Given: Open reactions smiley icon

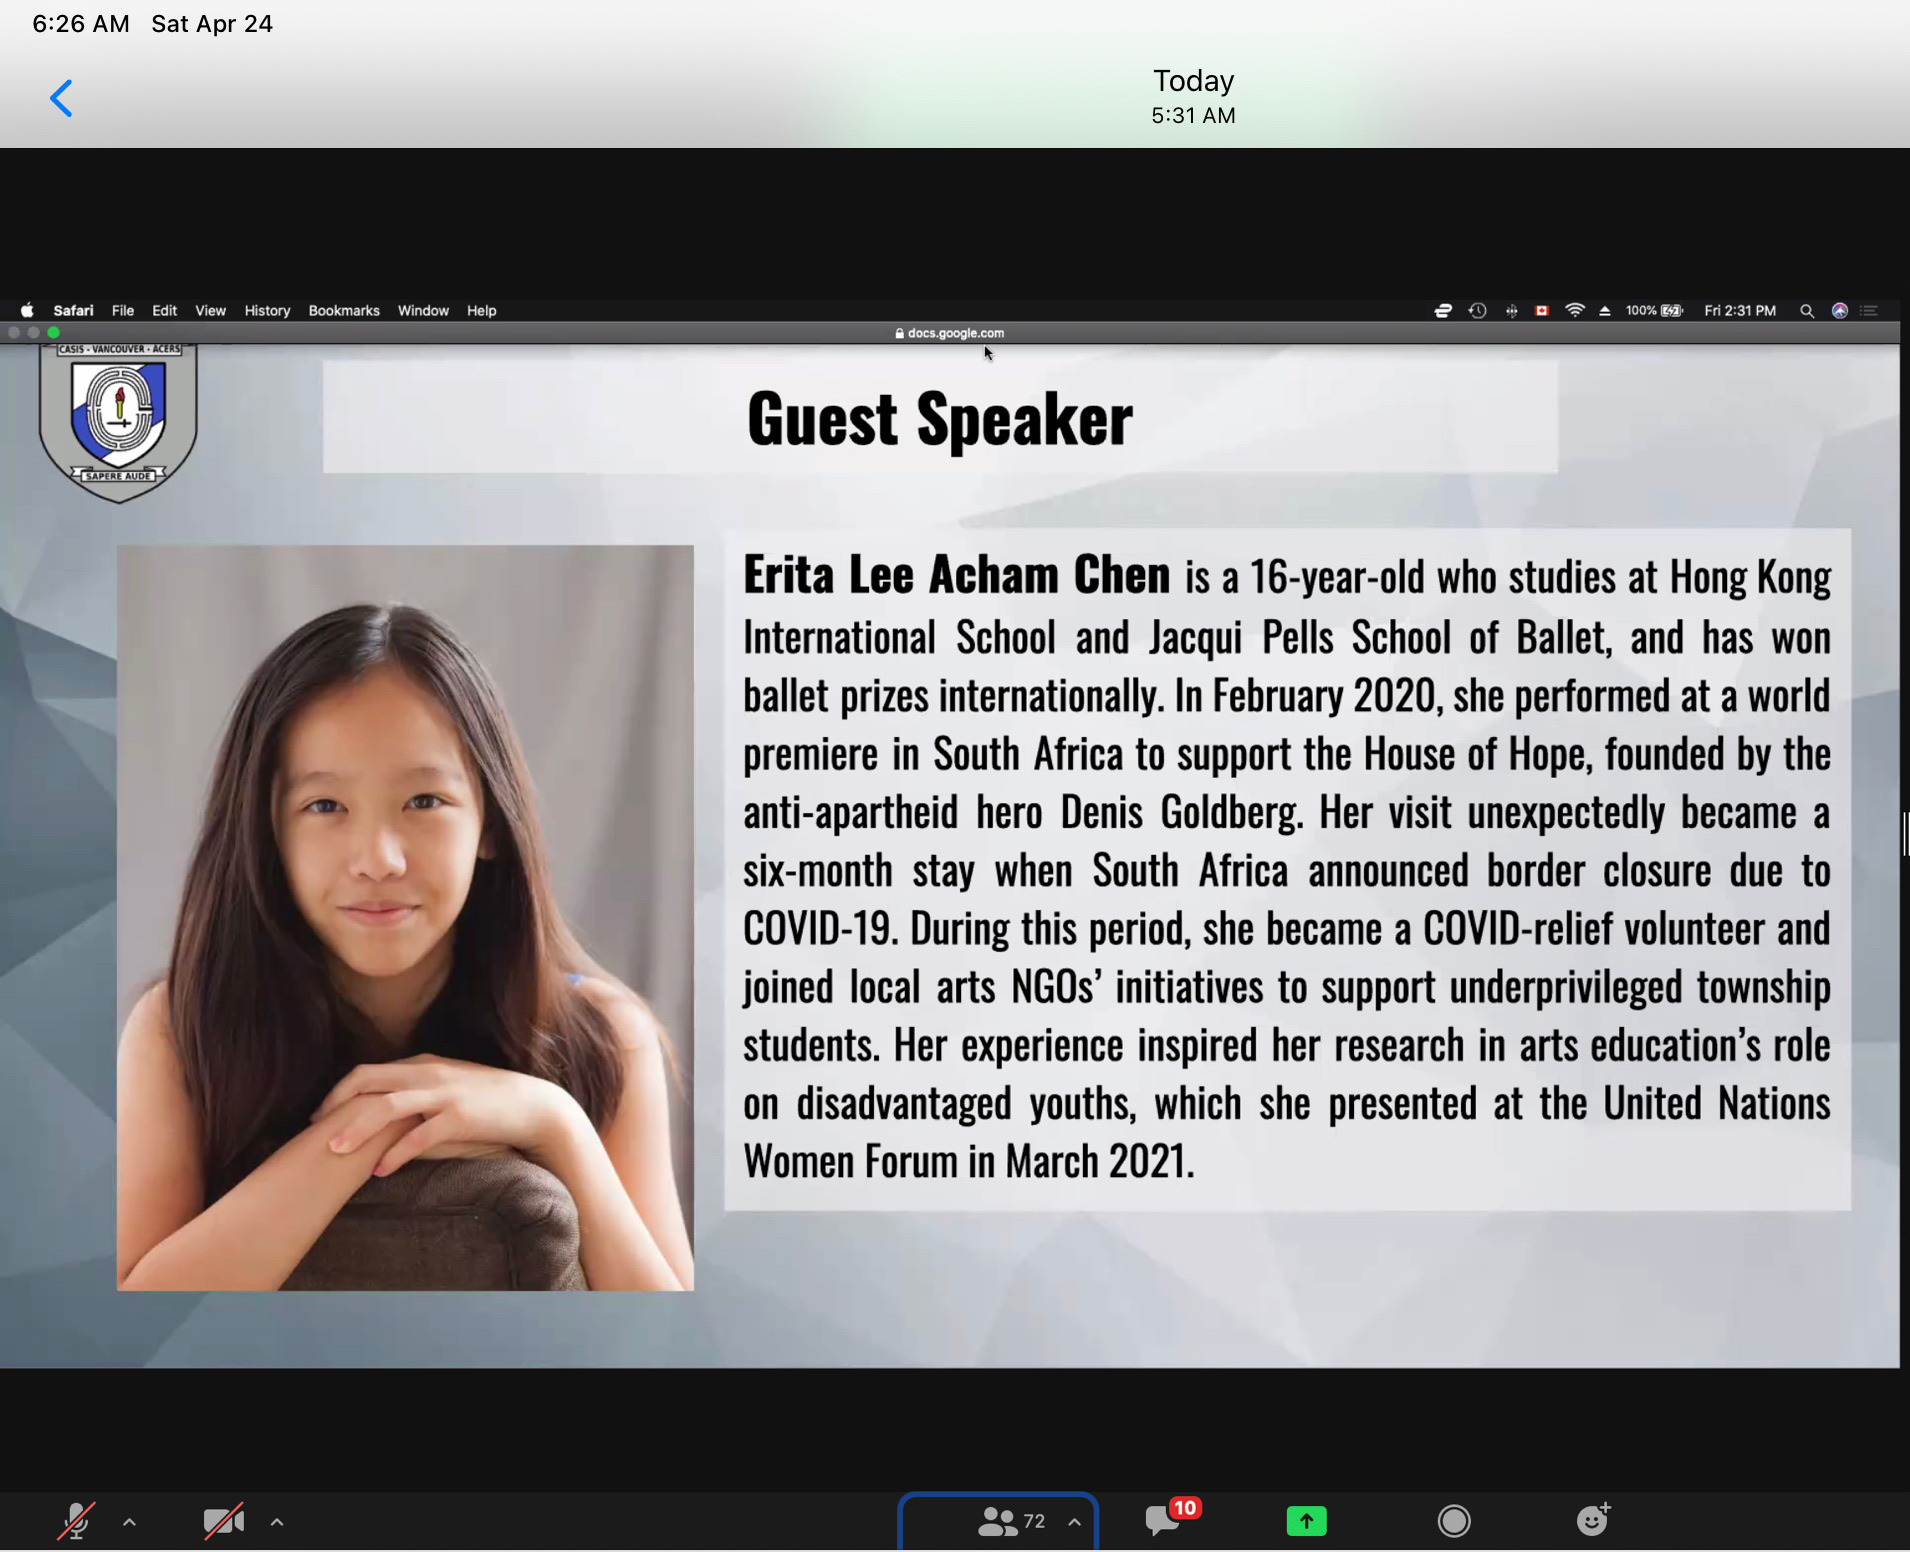Looking at the screenshot, I should [x=1593, y=1519].
